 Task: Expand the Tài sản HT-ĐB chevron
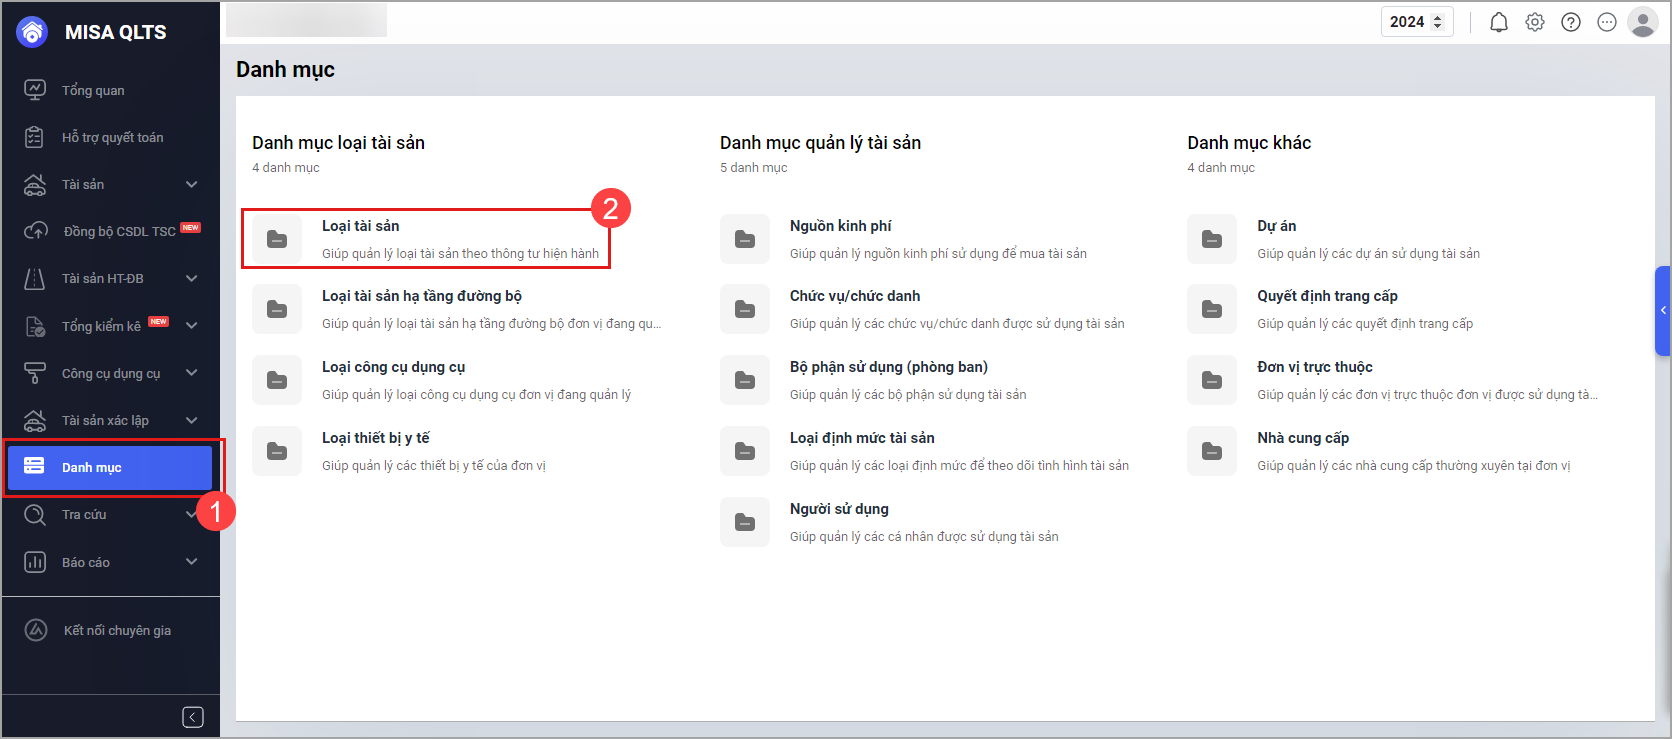pyautogui.click(x=192, y=278)
